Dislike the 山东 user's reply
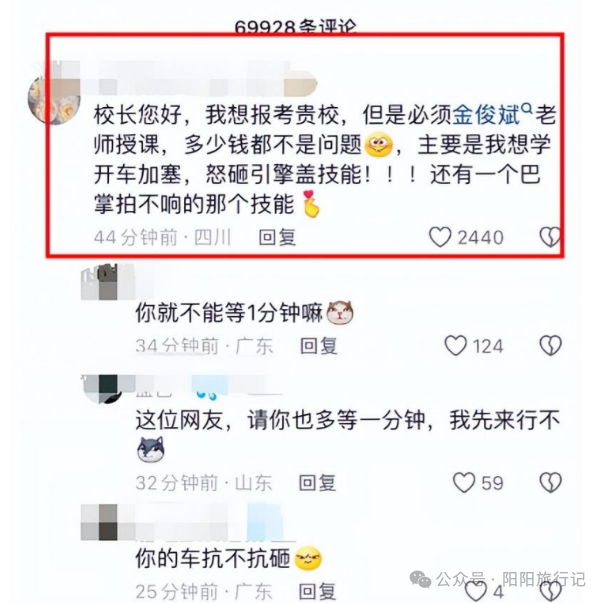The image size is (605, 603). click(550, 482)
